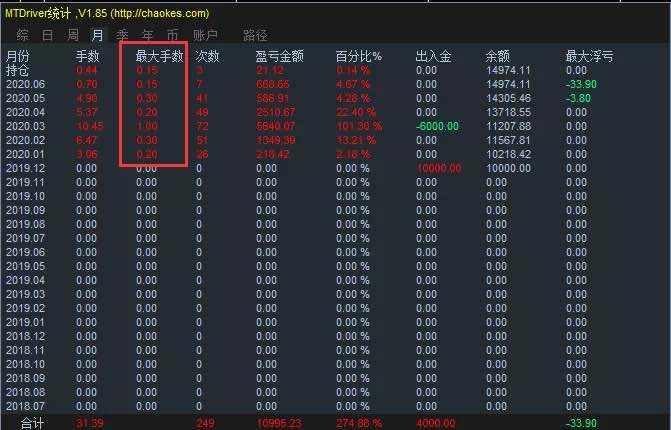This screenshot has height=430, width=671.
Task: Click balance 14305.46 in the 2020.05 row
Action: pos(508,98)
